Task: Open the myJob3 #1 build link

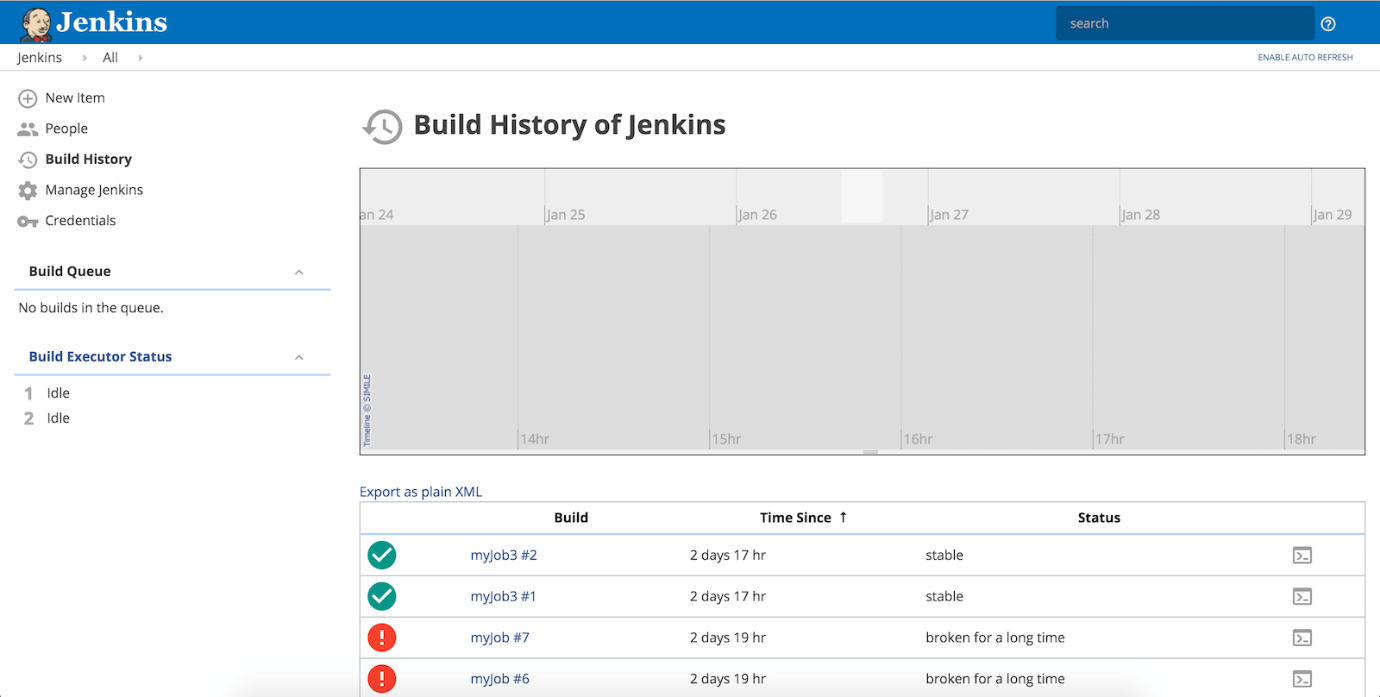Action: click(504, 596)
